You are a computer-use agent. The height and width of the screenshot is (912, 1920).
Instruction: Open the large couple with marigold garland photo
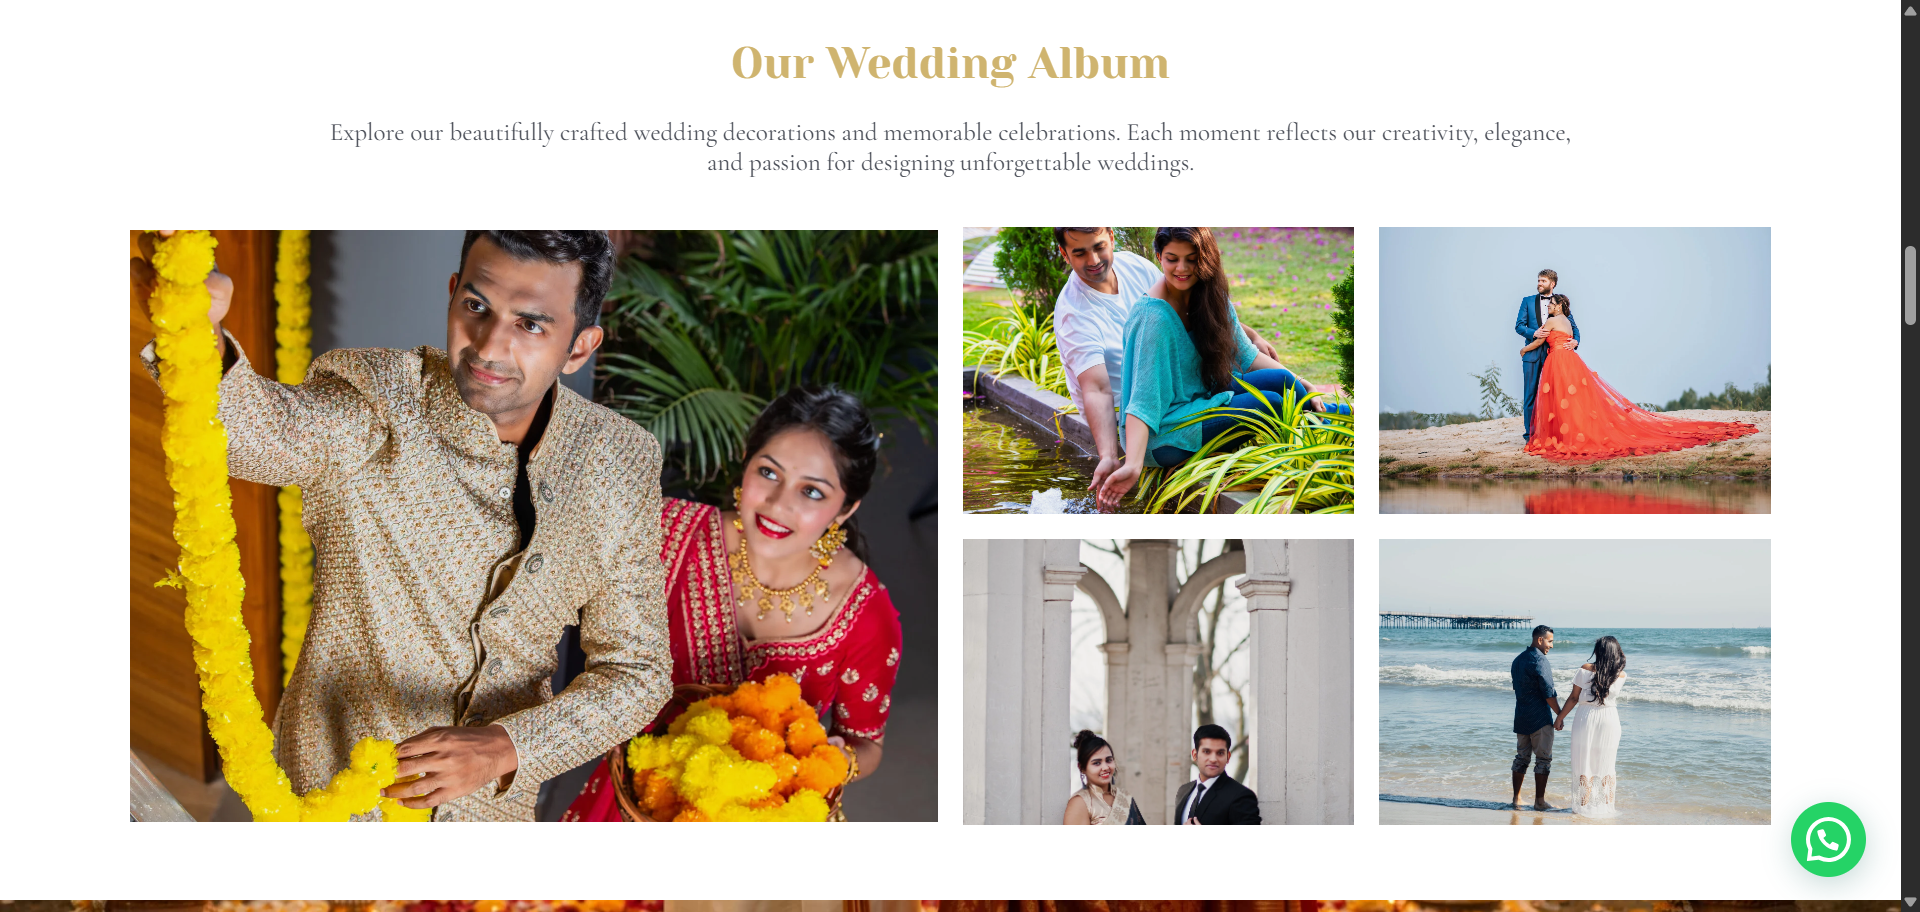coord(534,526)
